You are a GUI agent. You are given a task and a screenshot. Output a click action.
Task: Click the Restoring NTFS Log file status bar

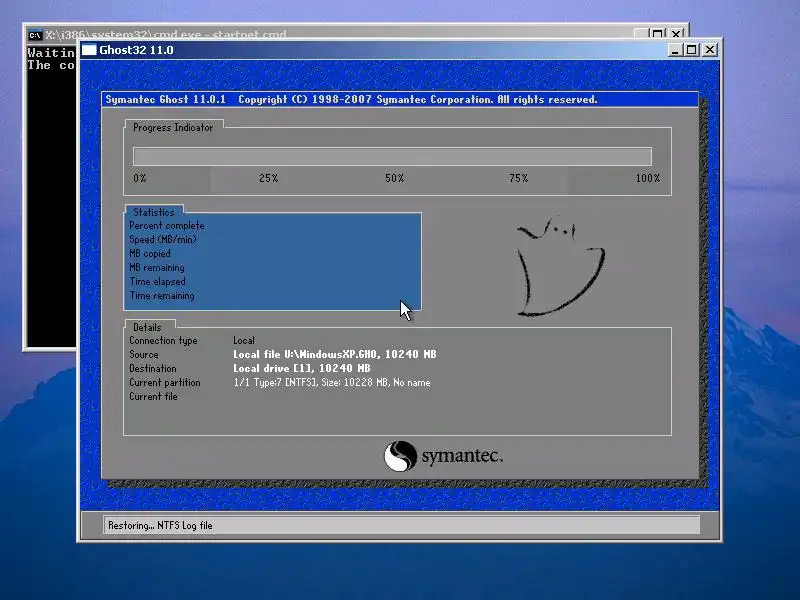click(401, 525)
